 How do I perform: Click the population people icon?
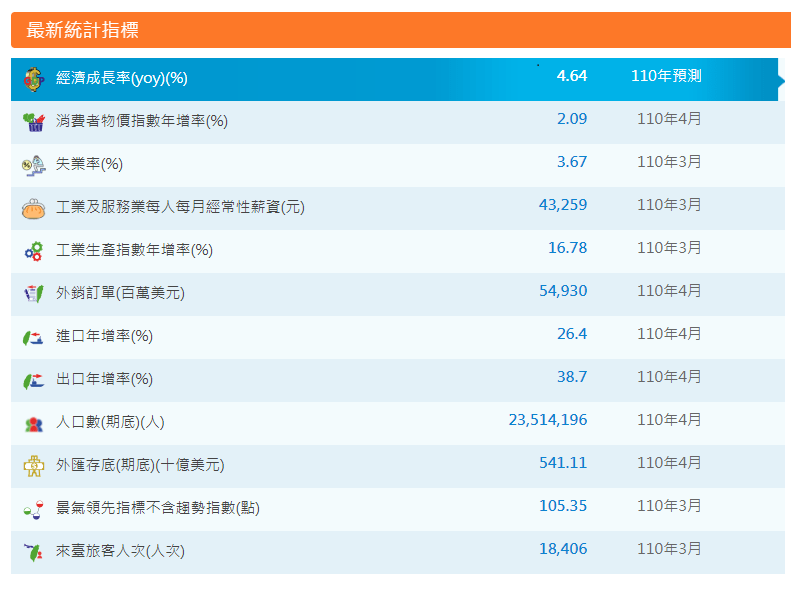point(34,423)
